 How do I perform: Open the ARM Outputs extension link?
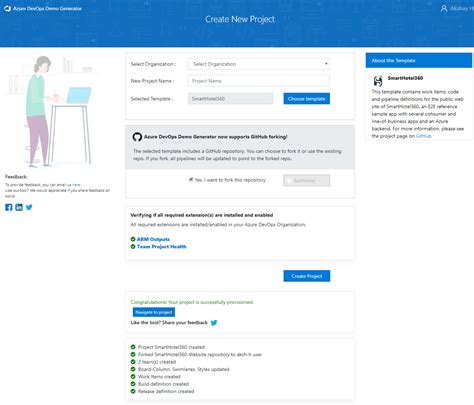point(153,239)
